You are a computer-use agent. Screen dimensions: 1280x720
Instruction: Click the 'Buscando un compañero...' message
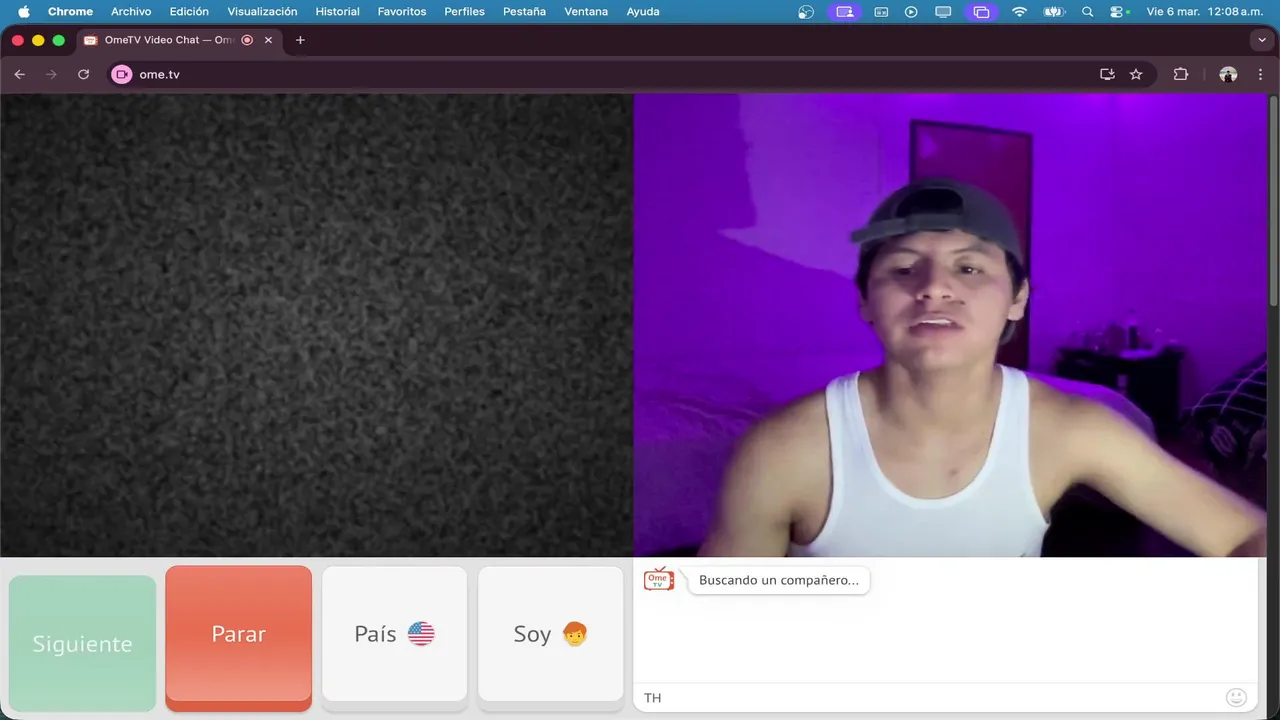click(779, 580)
